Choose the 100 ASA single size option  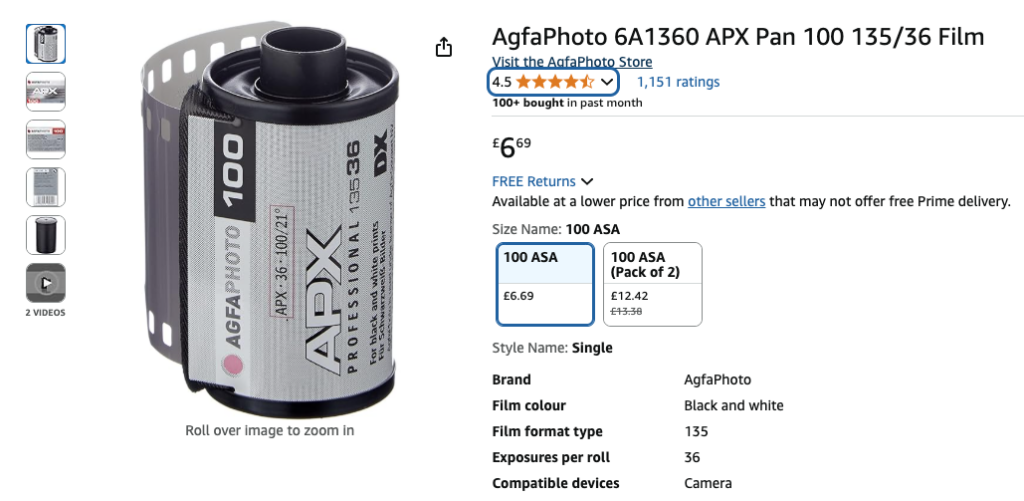(545, 284)
